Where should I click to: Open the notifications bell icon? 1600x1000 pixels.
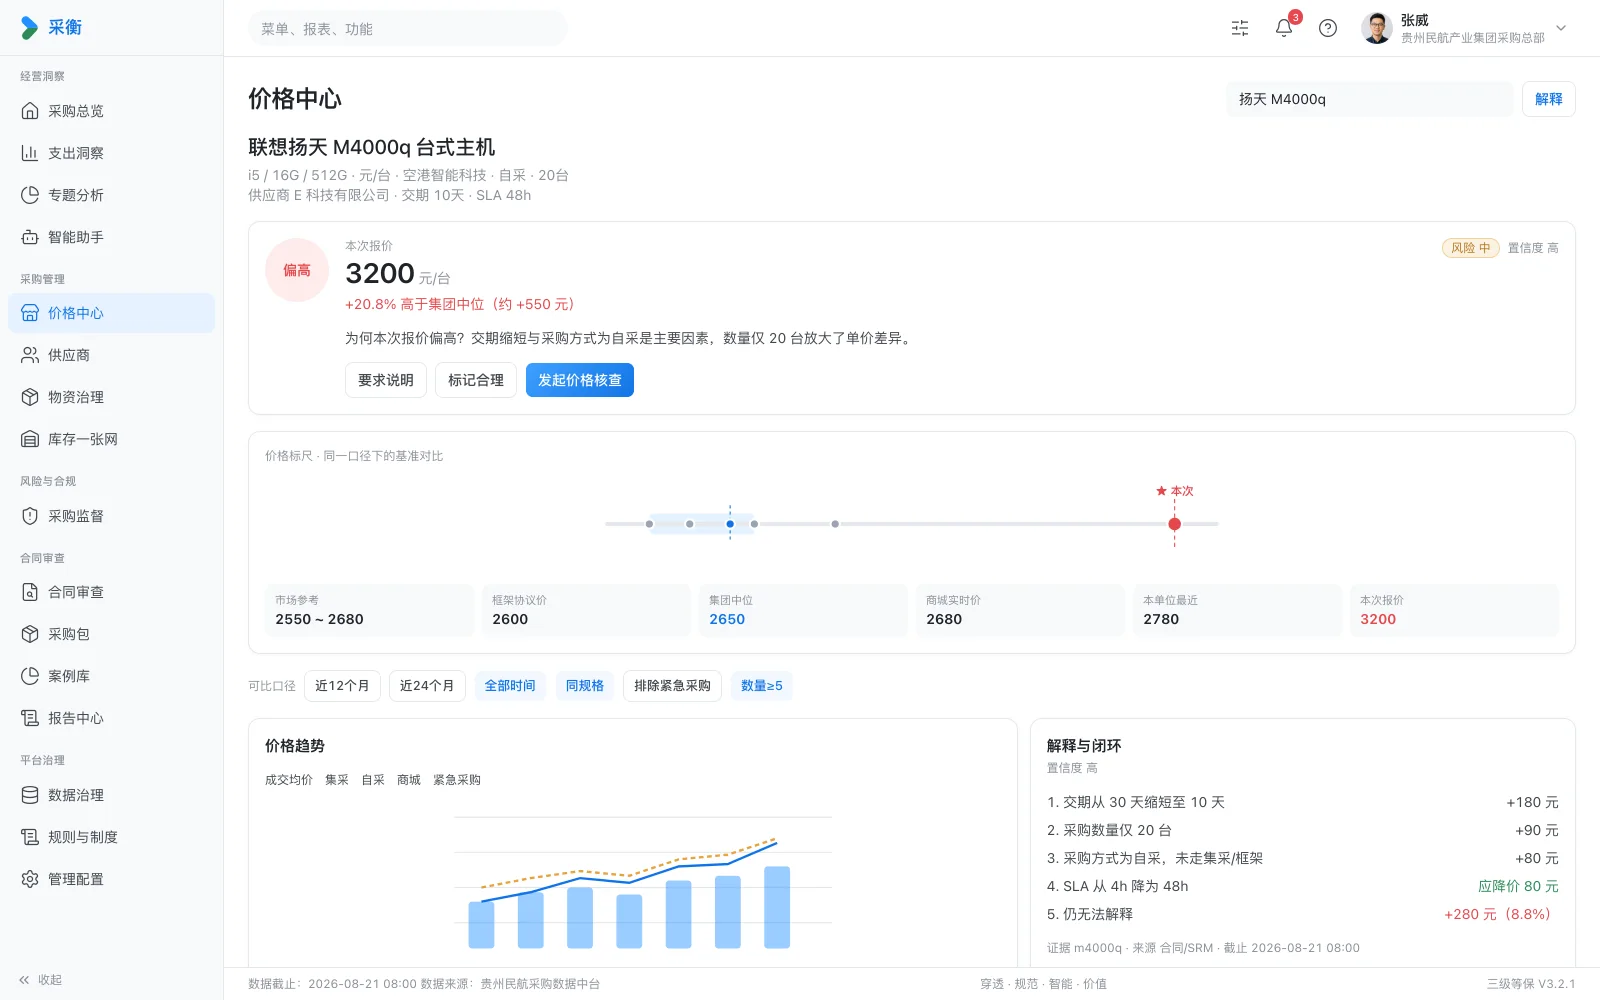coord(1284,28)
